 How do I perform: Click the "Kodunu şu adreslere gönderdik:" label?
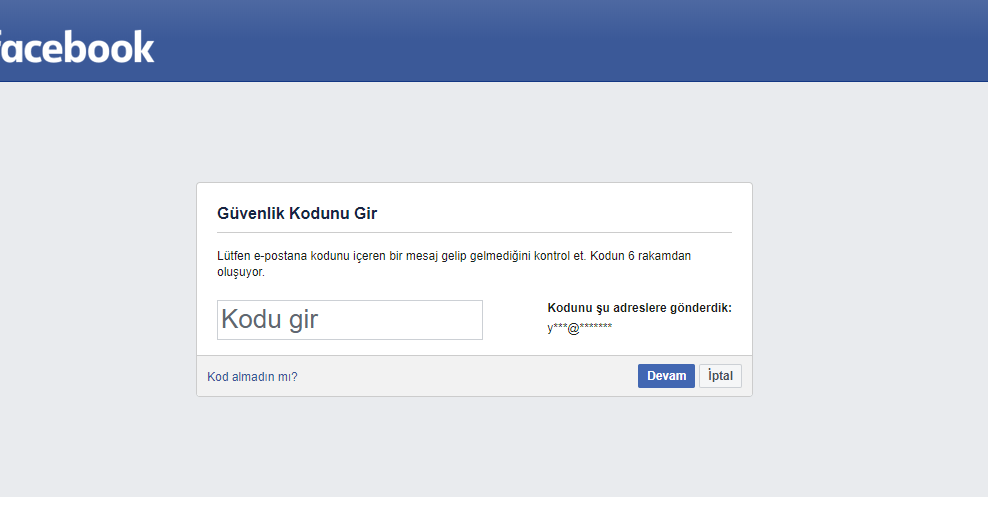639,308
